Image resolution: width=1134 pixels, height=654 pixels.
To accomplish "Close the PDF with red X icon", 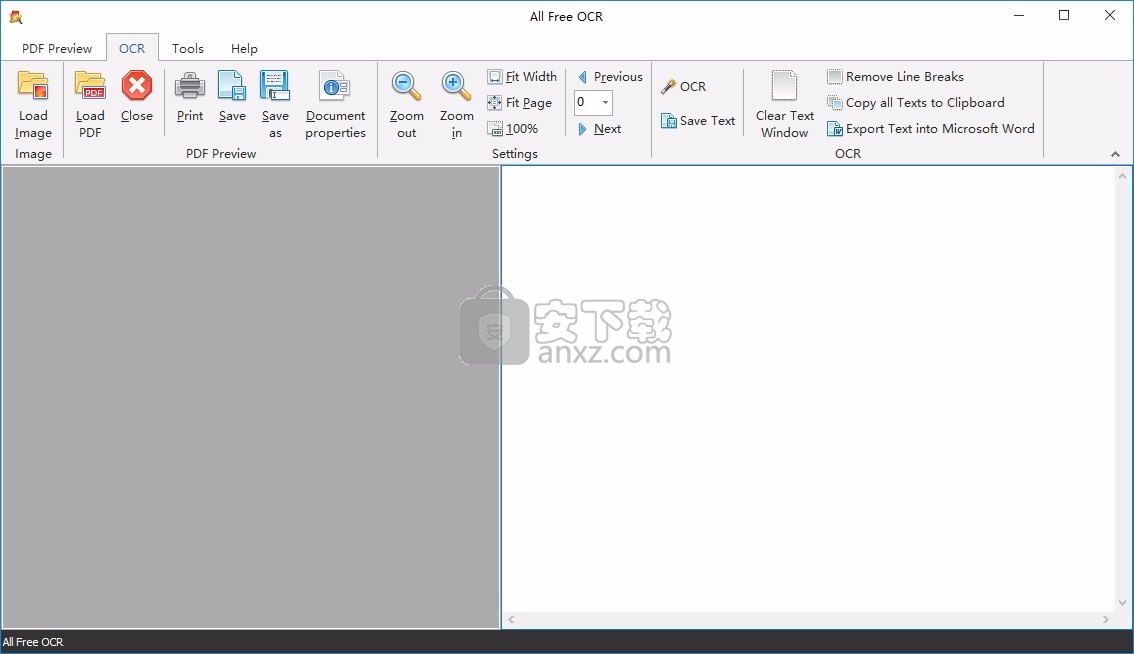I will pyautogui.click(x=137, y=87).
